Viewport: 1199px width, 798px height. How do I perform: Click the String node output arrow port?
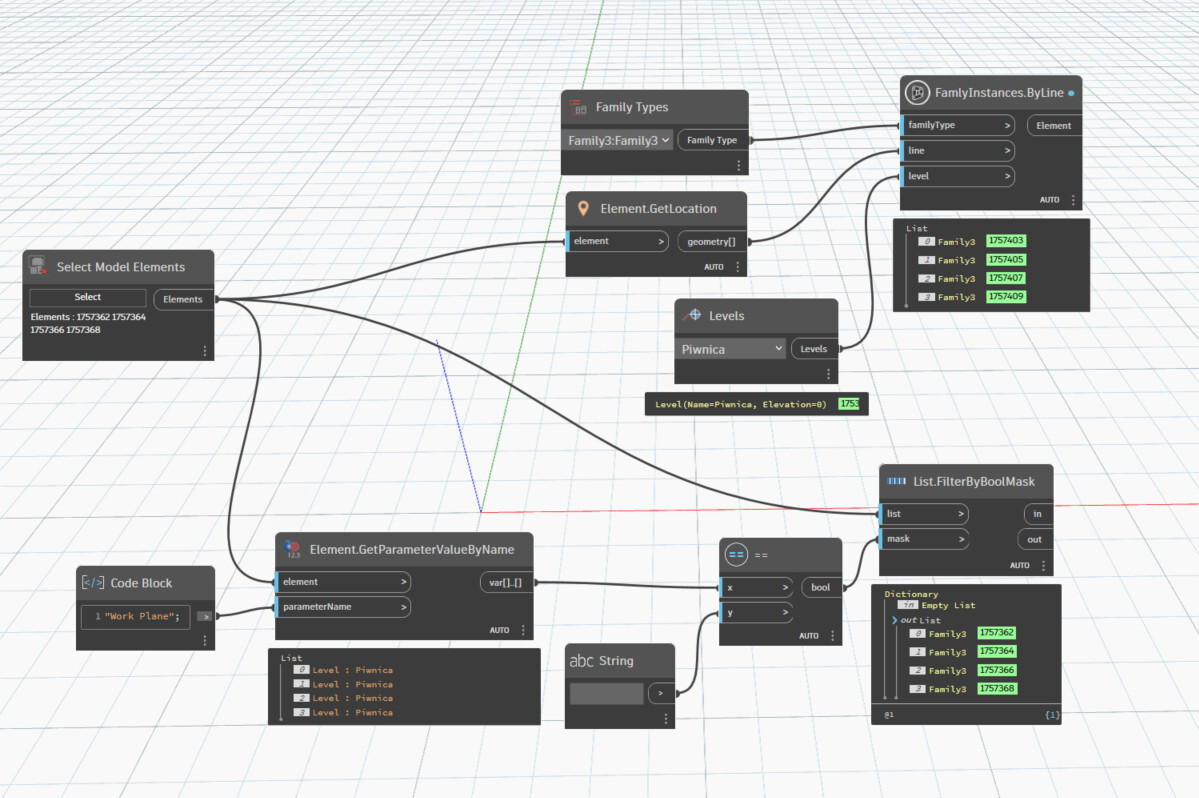[661, 693]
